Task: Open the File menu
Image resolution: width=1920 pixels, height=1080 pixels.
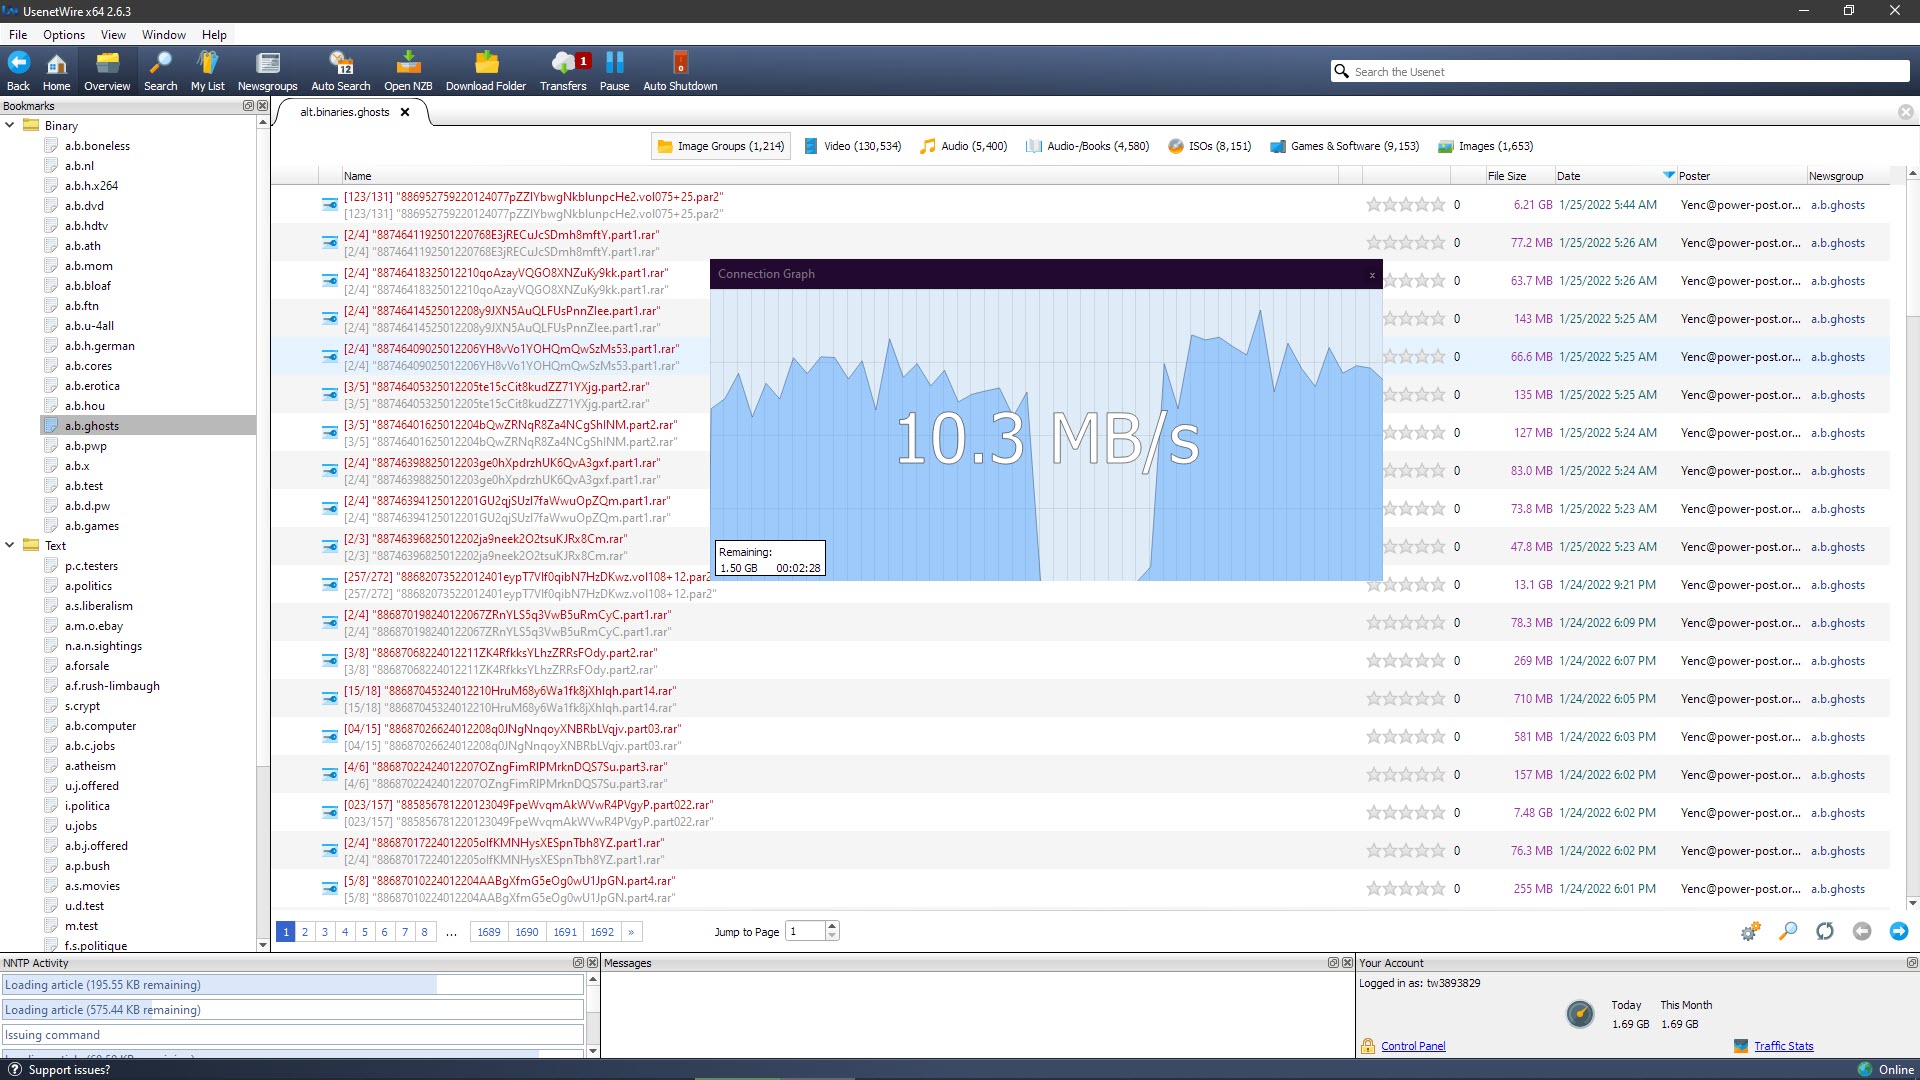Action: (18, 34)
